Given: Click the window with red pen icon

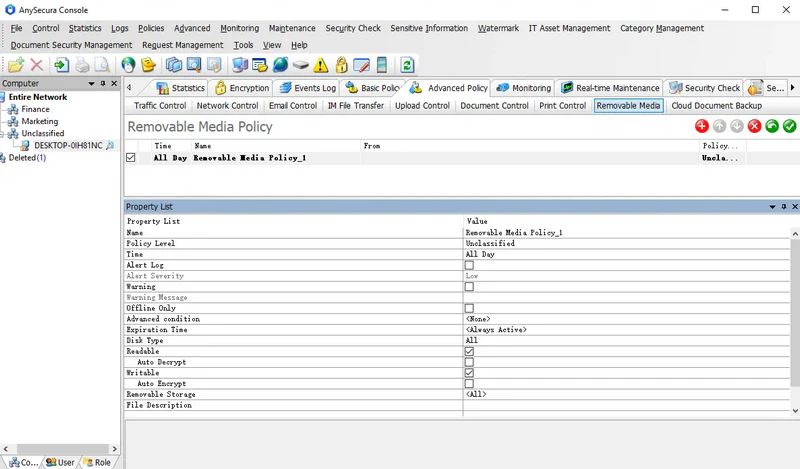Looking at the screenshot, I should tap(361, 65).
